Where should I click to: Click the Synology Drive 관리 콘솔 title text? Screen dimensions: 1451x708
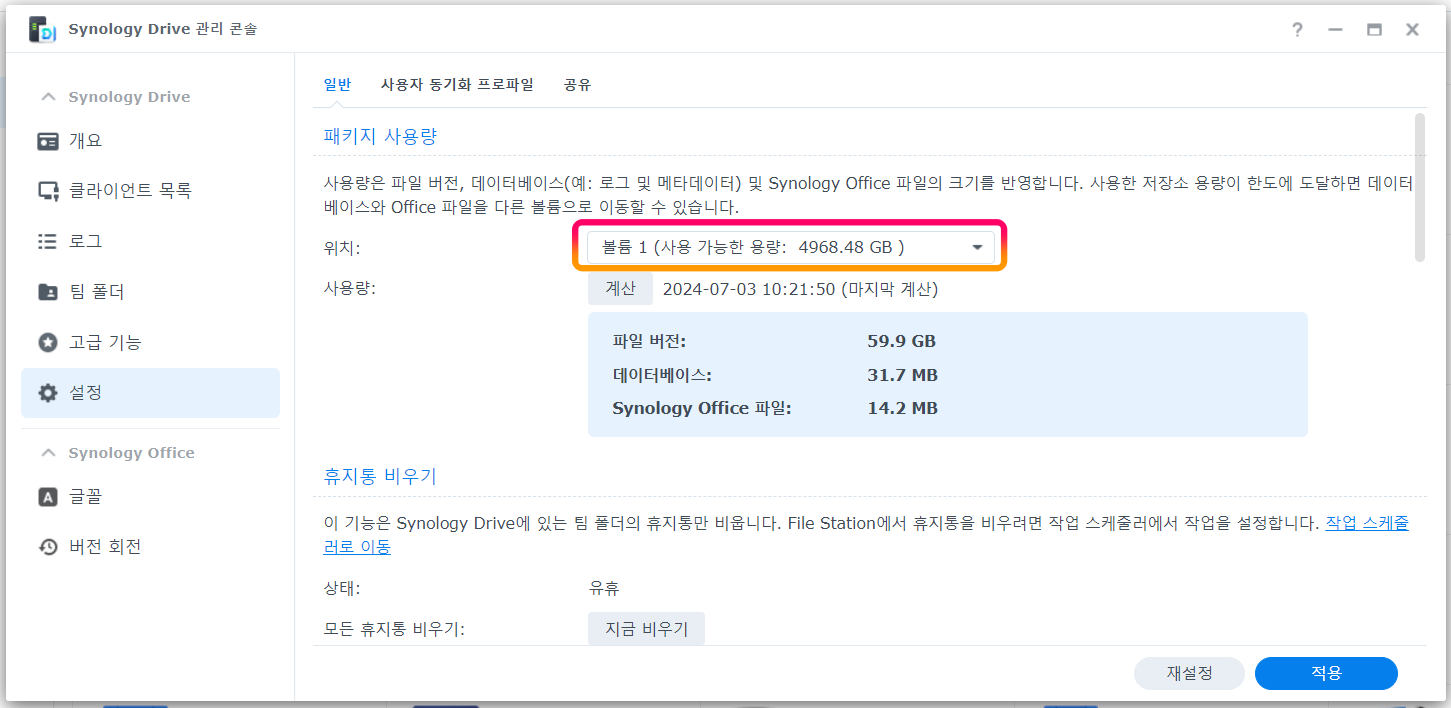pyautogui.click(x=162, y=30)
